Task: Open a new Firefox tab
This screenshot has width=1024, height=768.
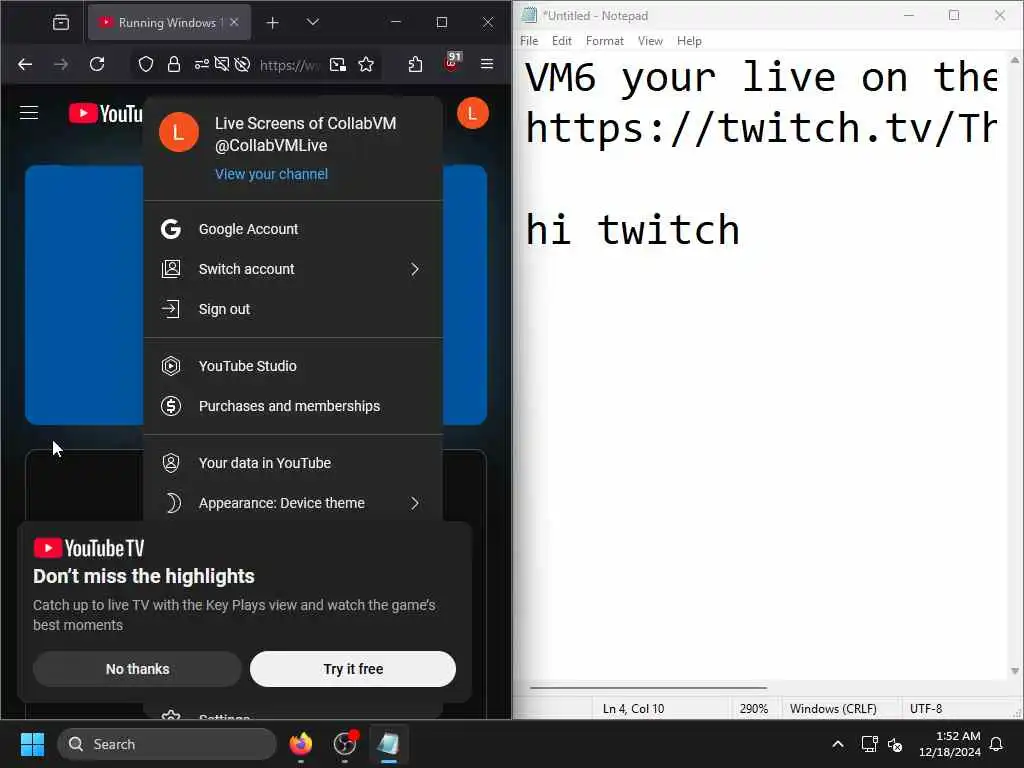Action: (273, 23)
